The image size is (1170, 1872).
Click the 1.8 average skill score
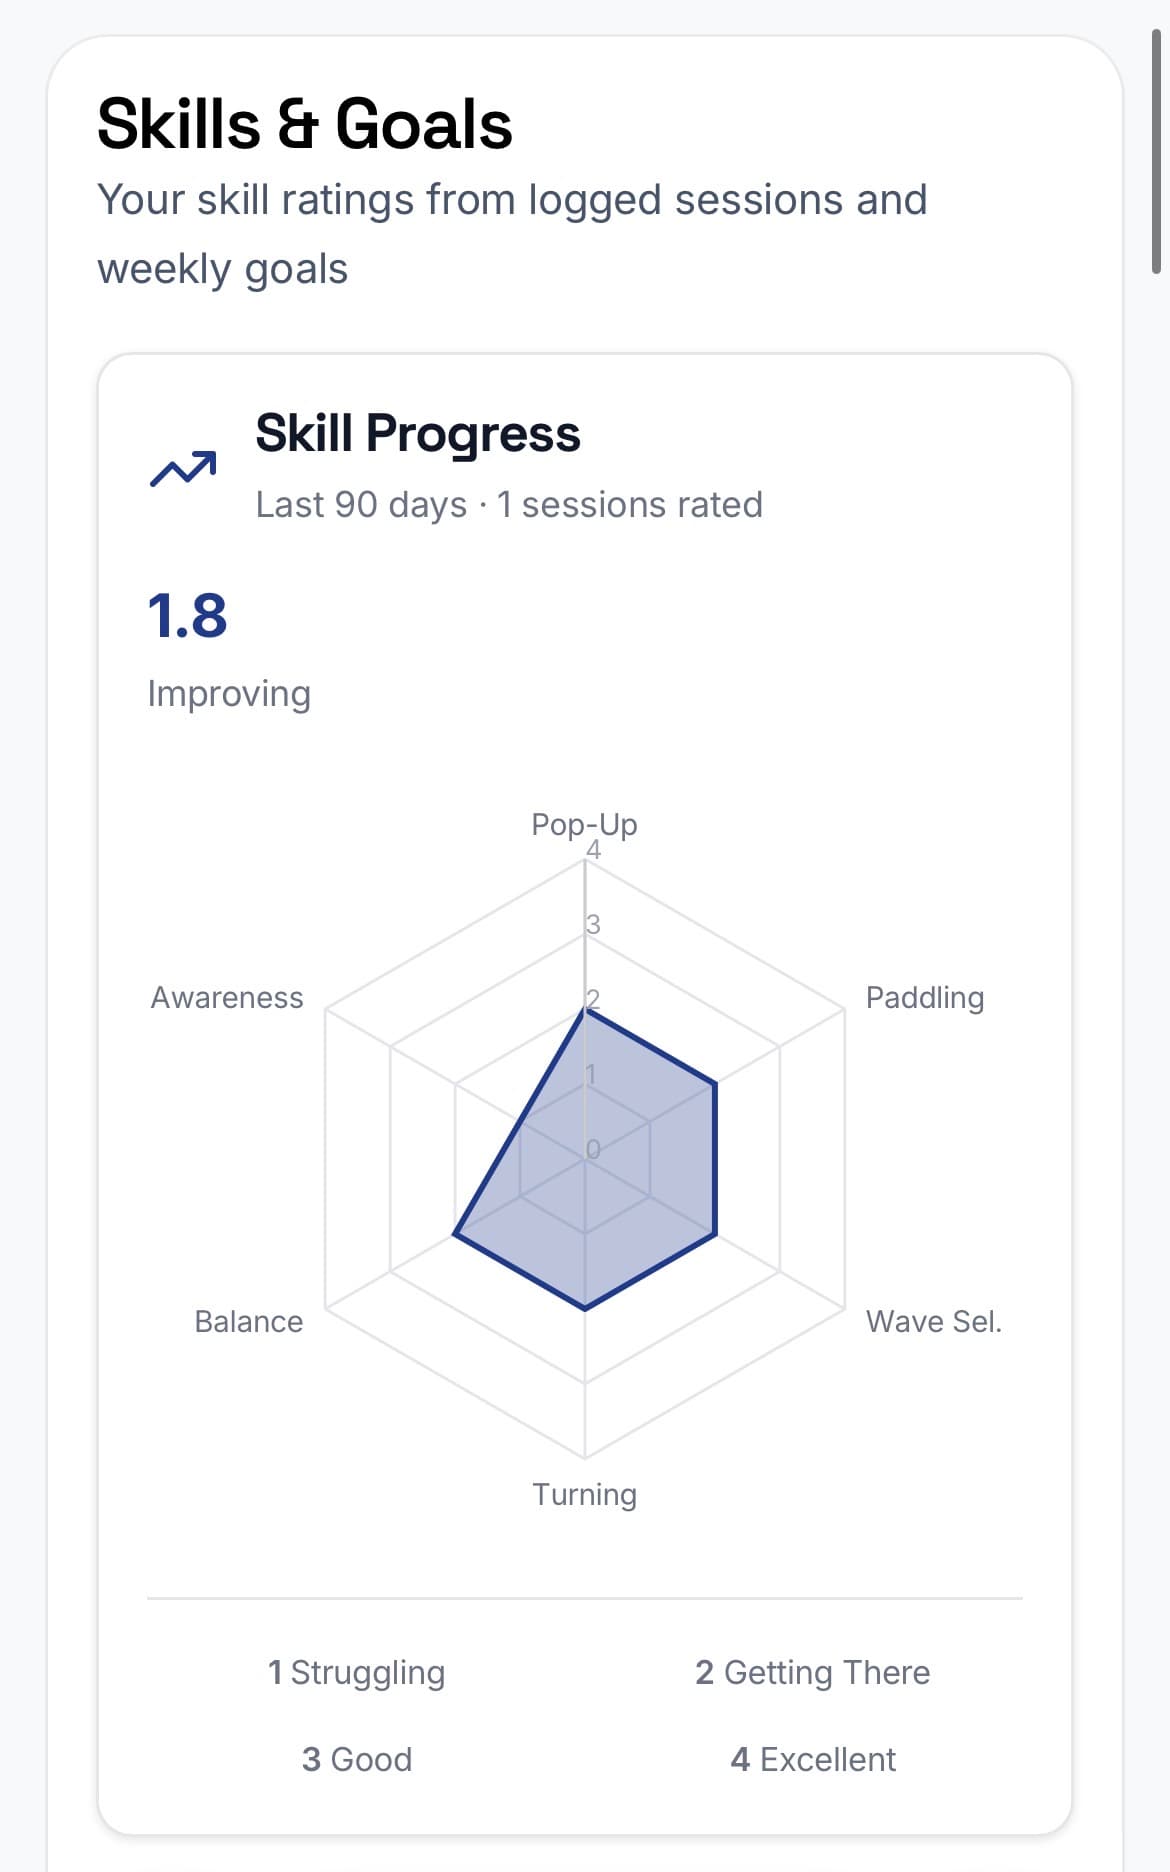point(187,616)
